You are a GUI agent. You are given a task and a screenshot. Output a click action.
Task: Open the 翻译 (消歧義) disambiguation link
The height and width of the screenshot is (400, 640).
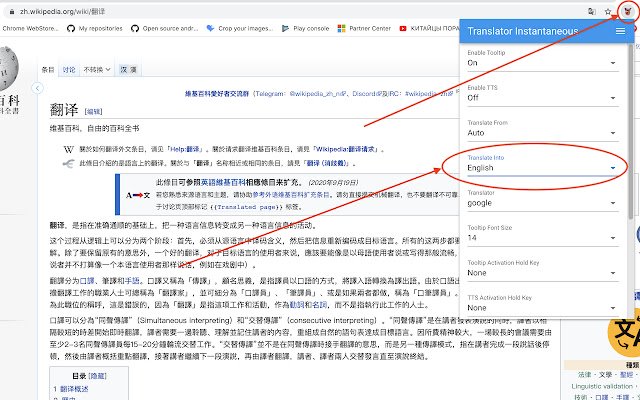(x=328, y=163)
